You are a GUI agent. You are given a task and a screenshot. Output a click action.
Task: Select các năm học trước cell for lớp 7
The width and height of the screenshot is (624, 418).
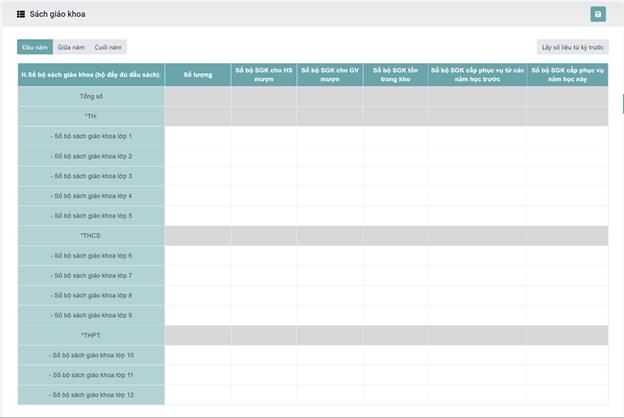477,276
